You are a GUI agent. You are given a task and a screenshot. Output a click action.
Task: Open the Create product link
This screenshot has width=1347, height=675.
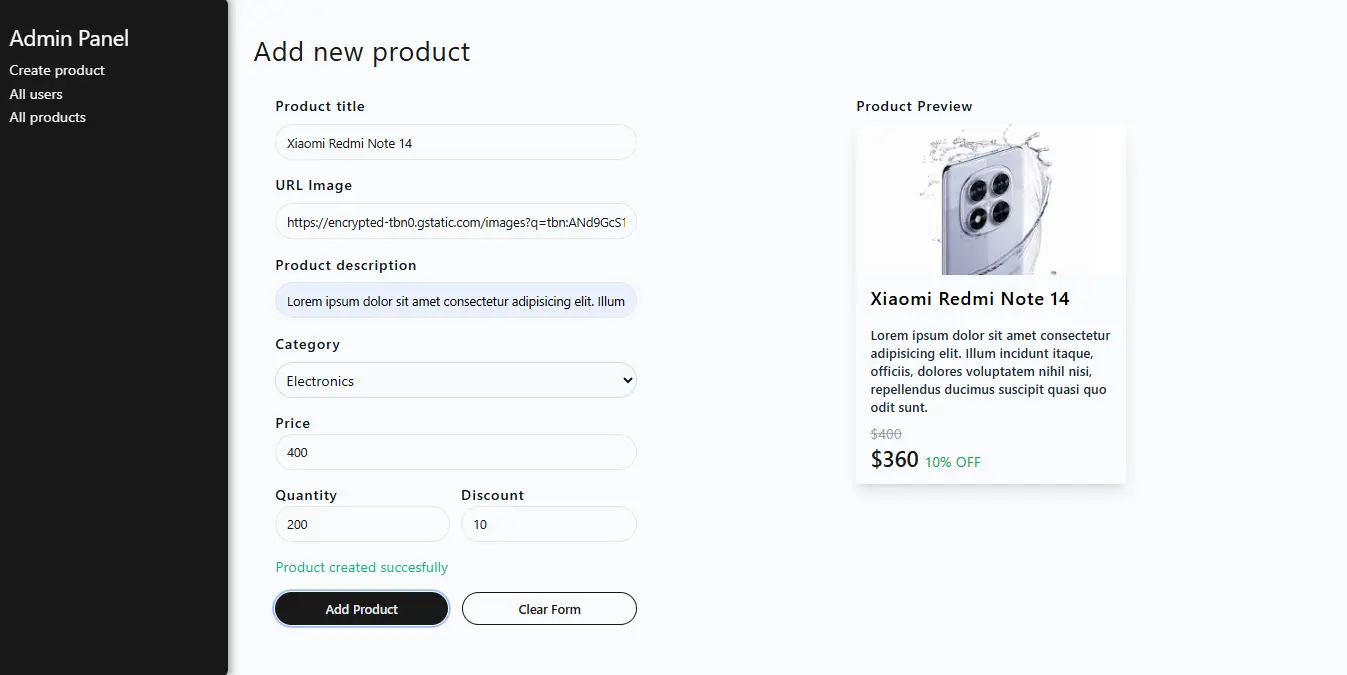57,70
